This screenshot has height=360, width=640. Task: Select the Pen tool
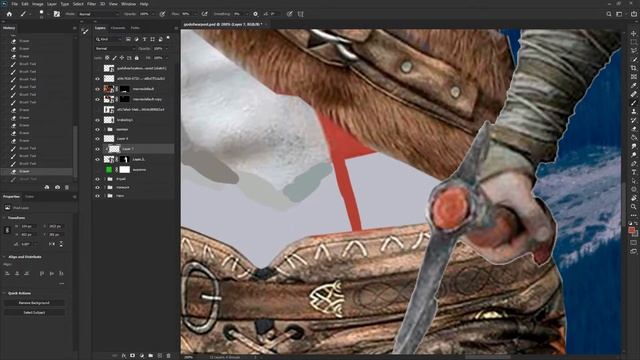coord(633,163)
